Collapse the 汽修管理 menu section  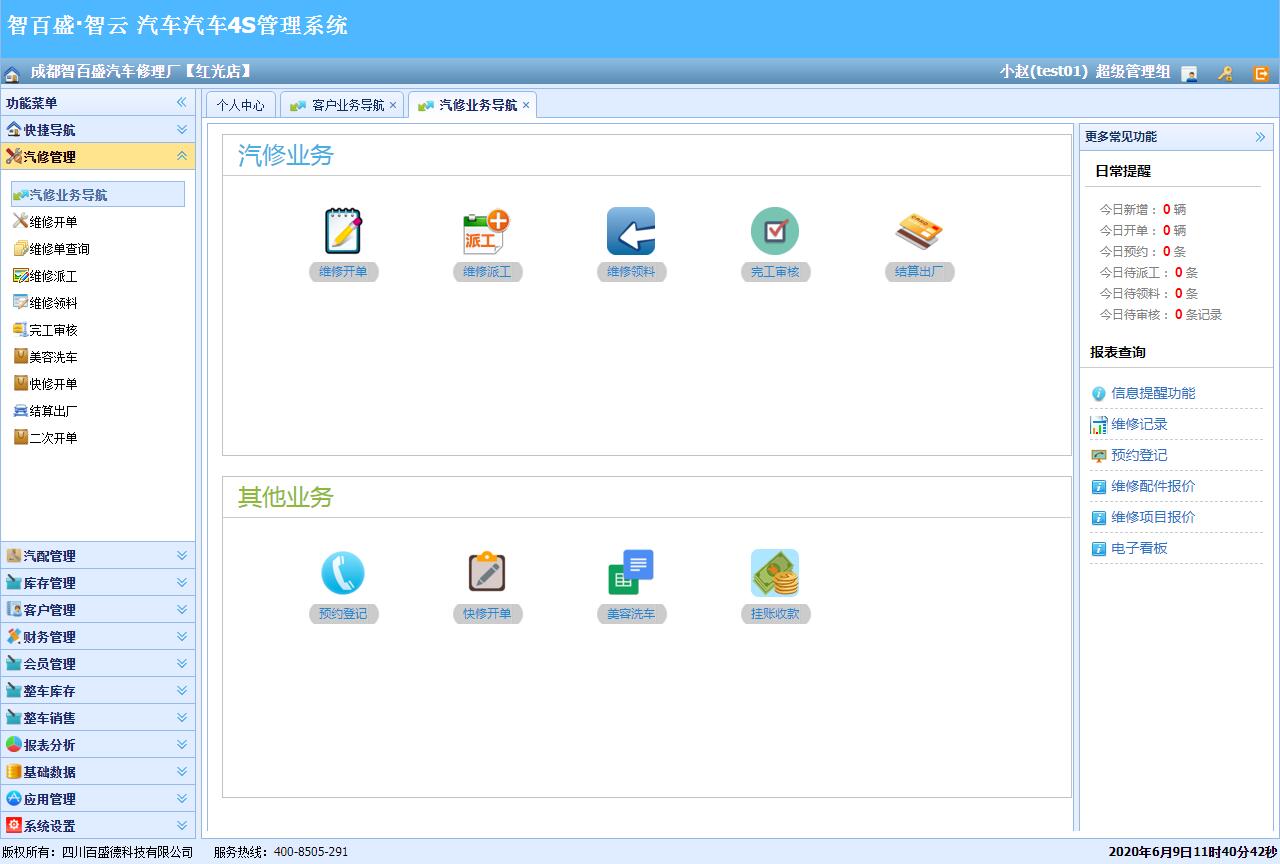point(98,156)
